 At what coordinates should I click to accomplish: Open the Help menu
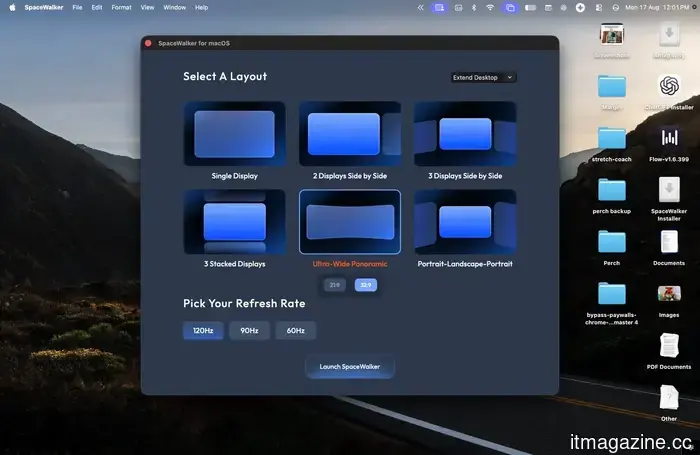pos(201,7)
